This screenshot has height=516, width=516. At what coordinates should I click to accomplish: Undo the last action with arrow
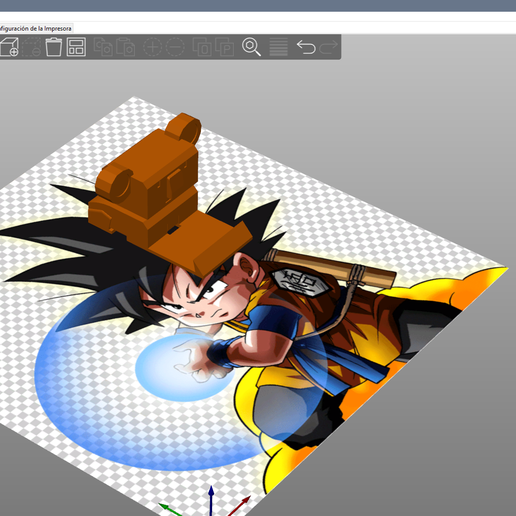coord(306,47)
